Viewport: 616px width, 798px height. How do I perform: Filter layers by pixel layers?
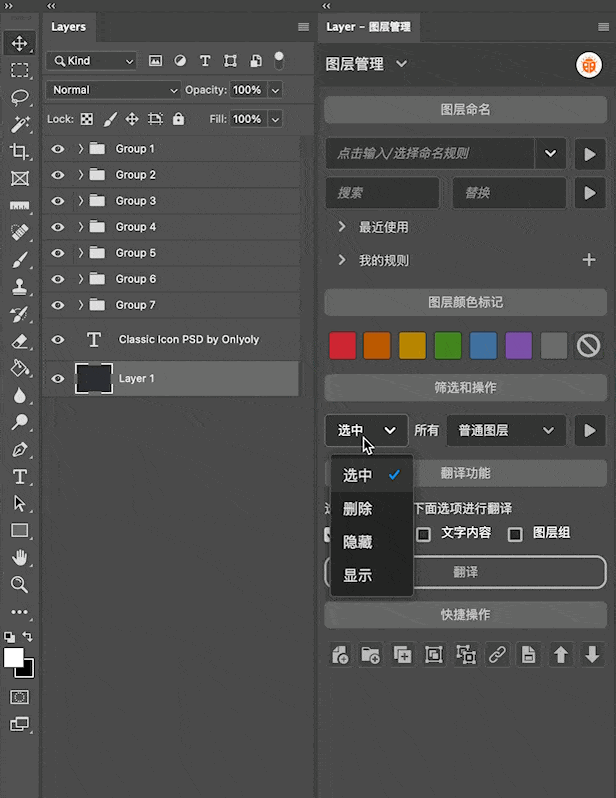coord(155,61)
